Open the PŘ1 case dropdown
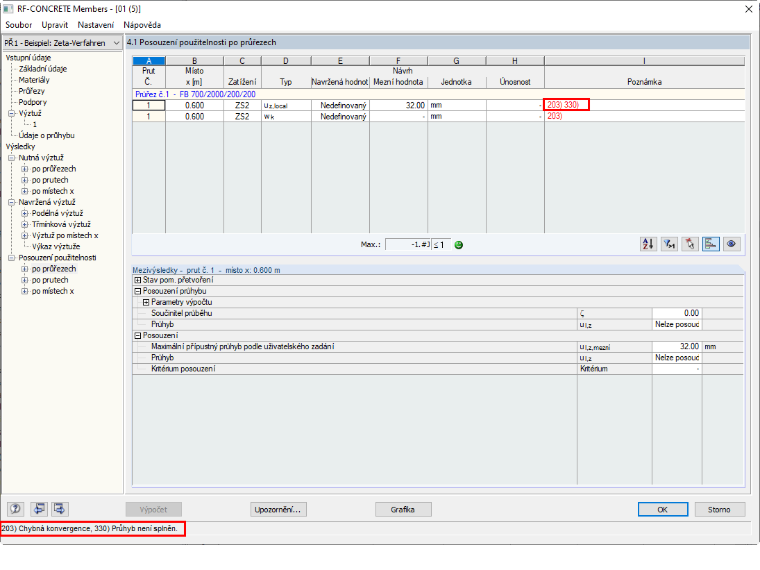Screen dimensions: 760x570 [x=63, y=43]
